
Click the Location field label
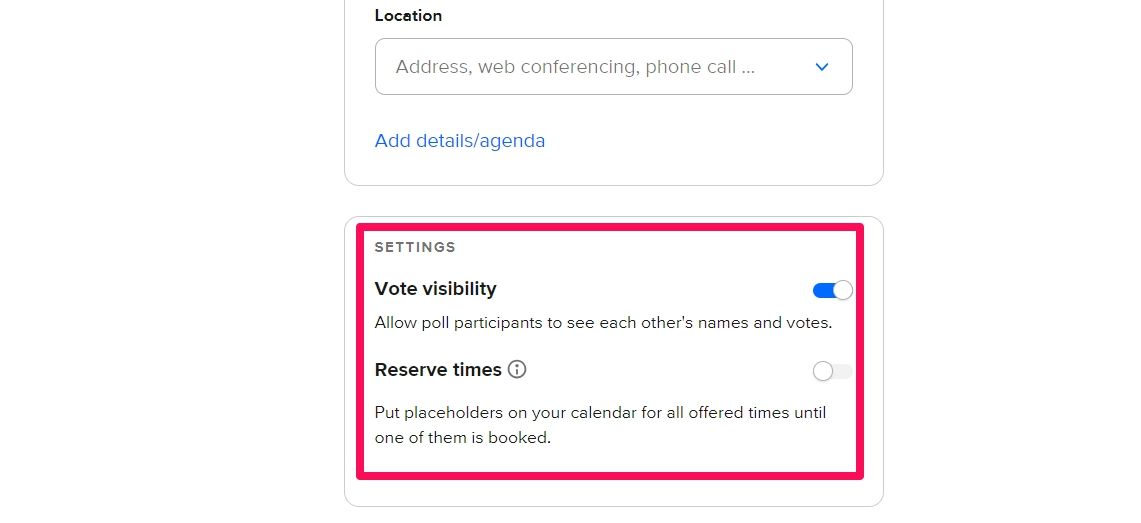click(x=408, y=16)
